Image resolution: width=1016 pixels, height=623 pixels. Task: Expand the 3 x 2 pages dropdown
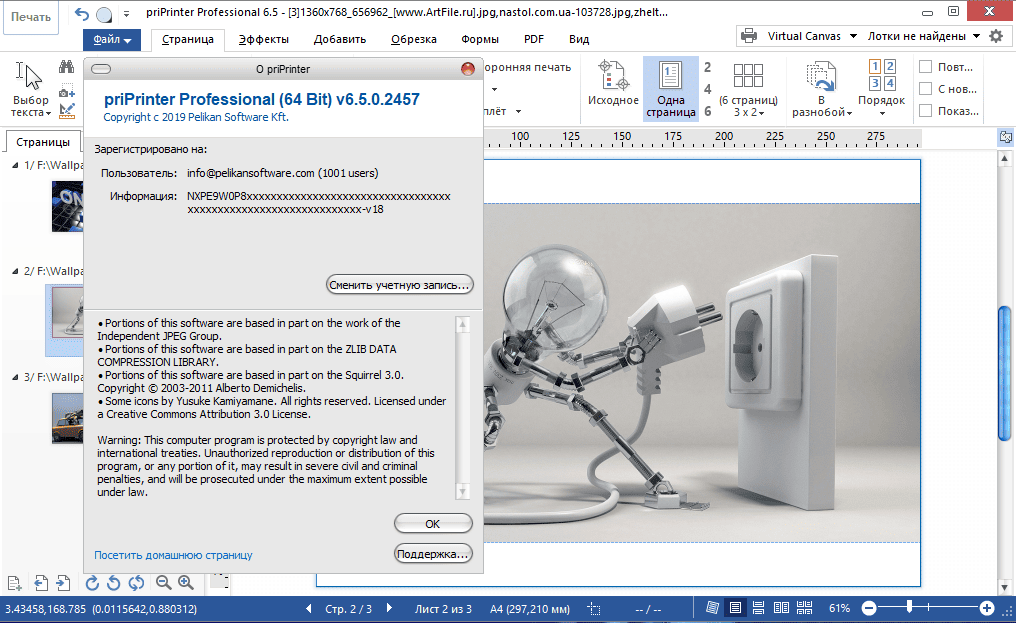pos(761,113)
